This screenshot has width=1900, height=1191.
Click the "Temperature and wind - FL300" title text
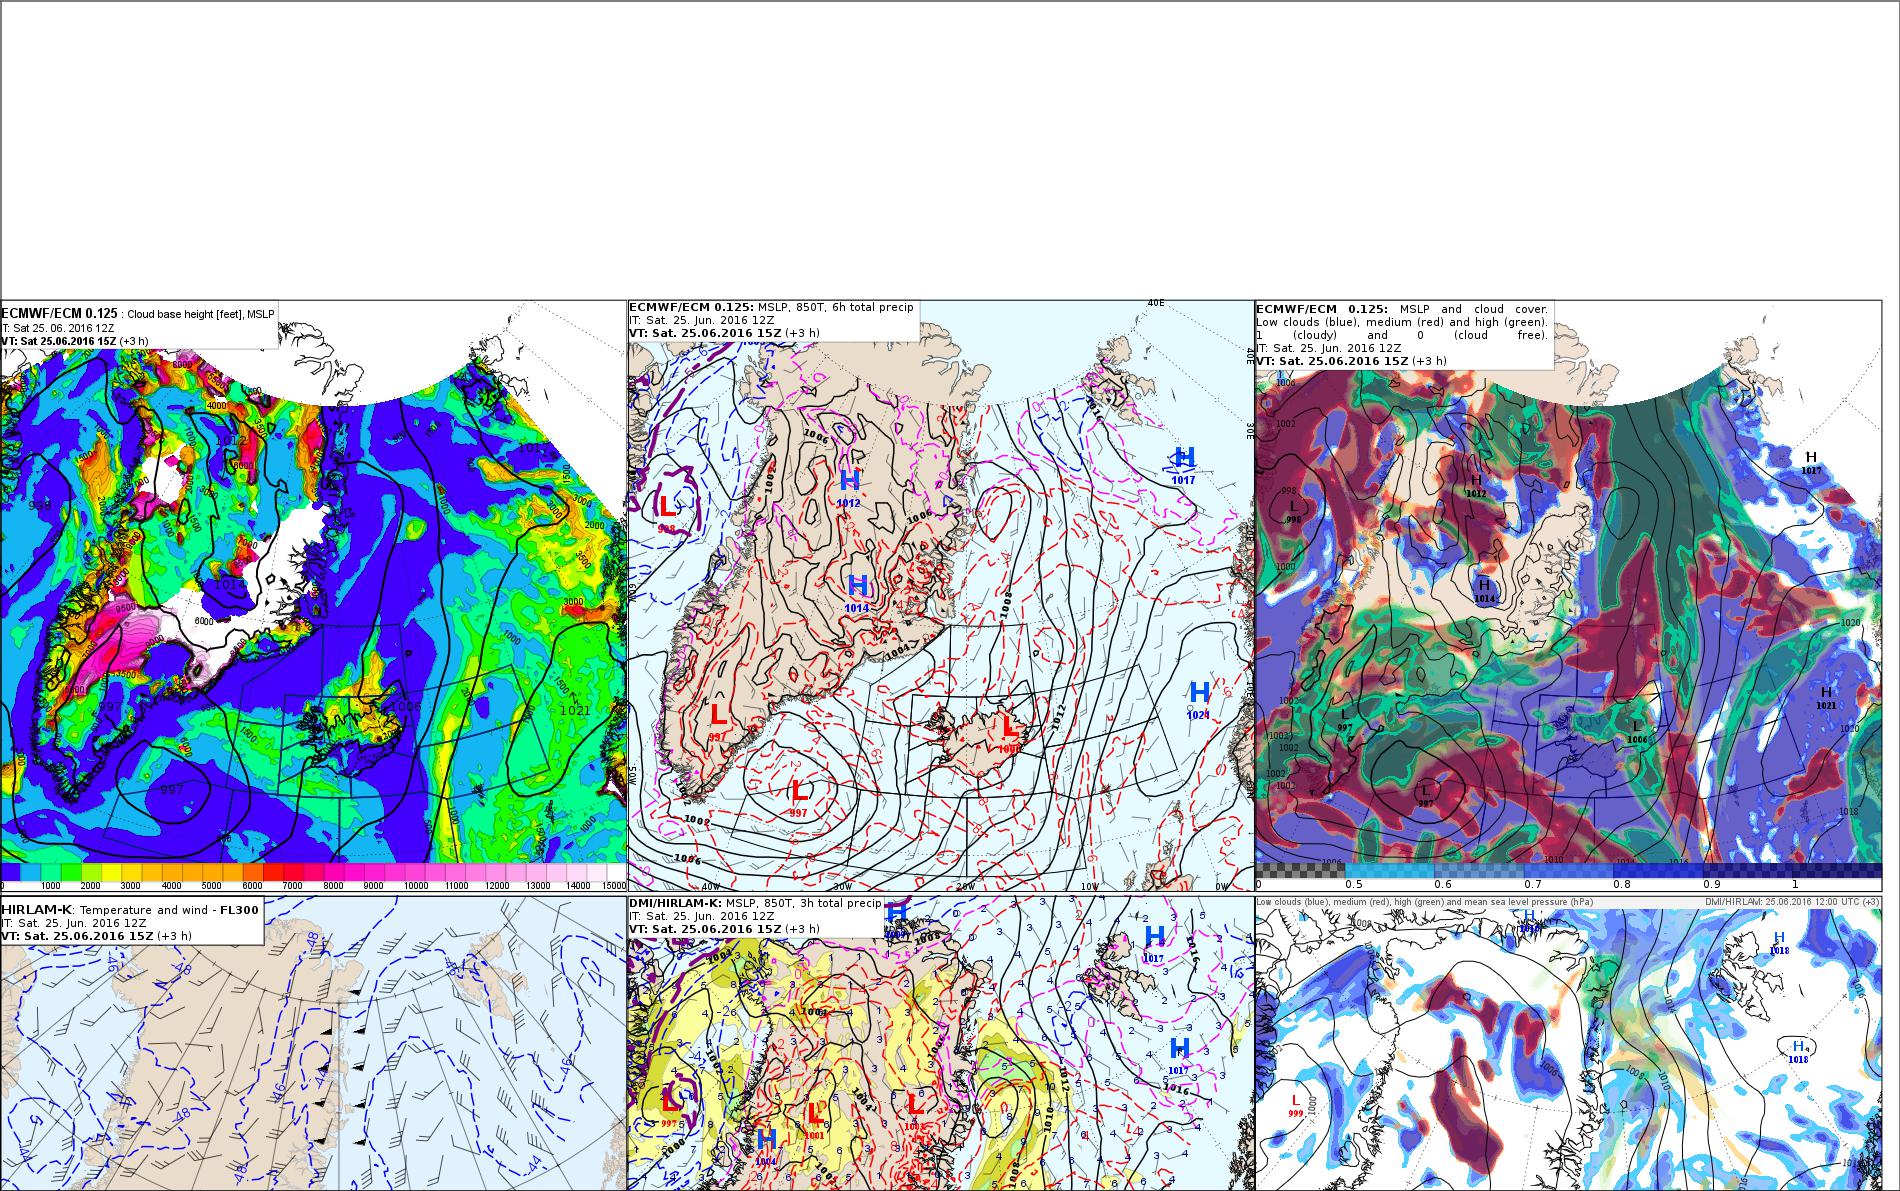169,910
